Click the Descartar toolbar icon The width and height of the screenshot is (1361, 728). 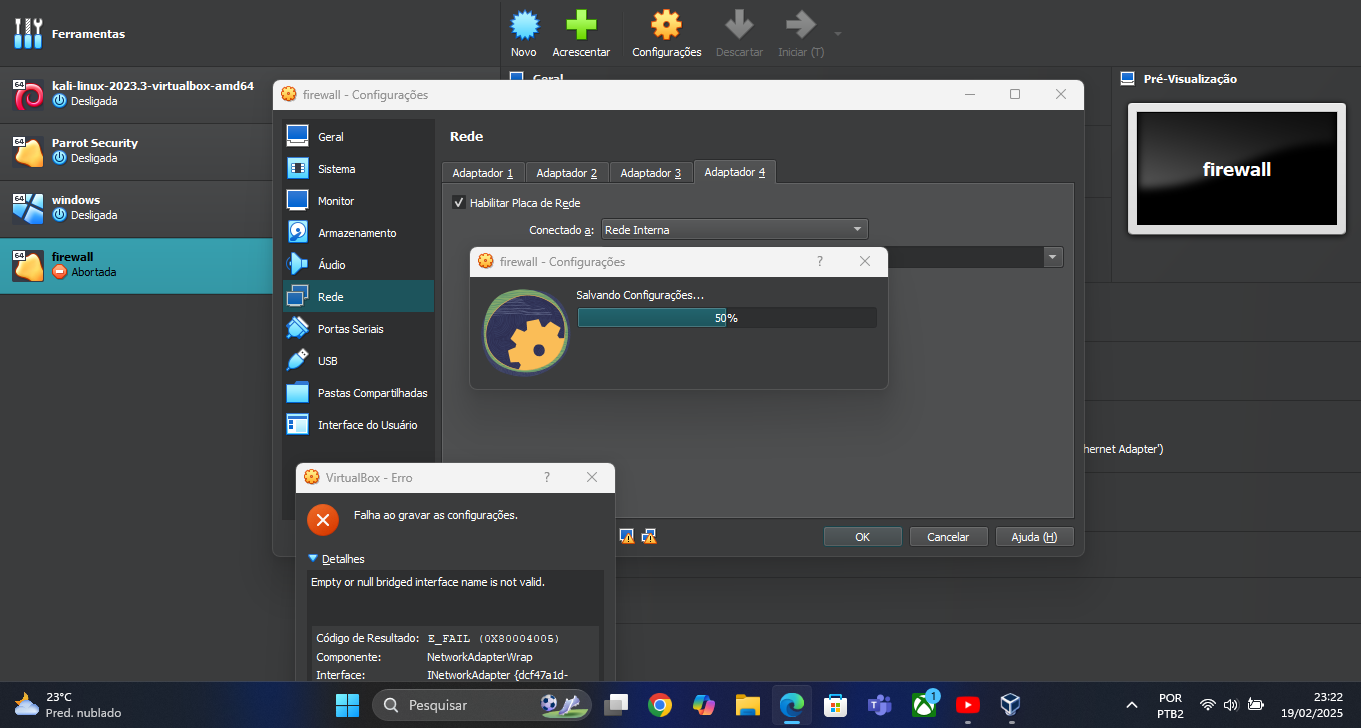(739, 26)
